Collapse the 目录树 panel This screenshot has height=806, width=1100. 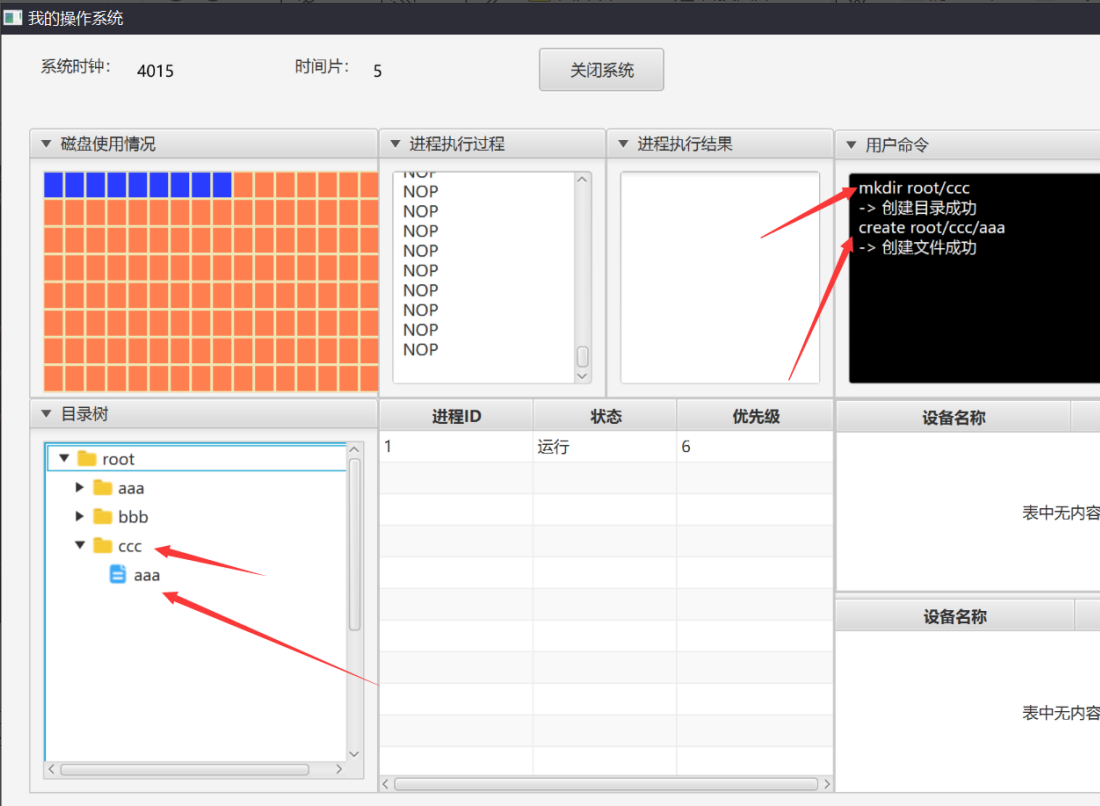46,414
